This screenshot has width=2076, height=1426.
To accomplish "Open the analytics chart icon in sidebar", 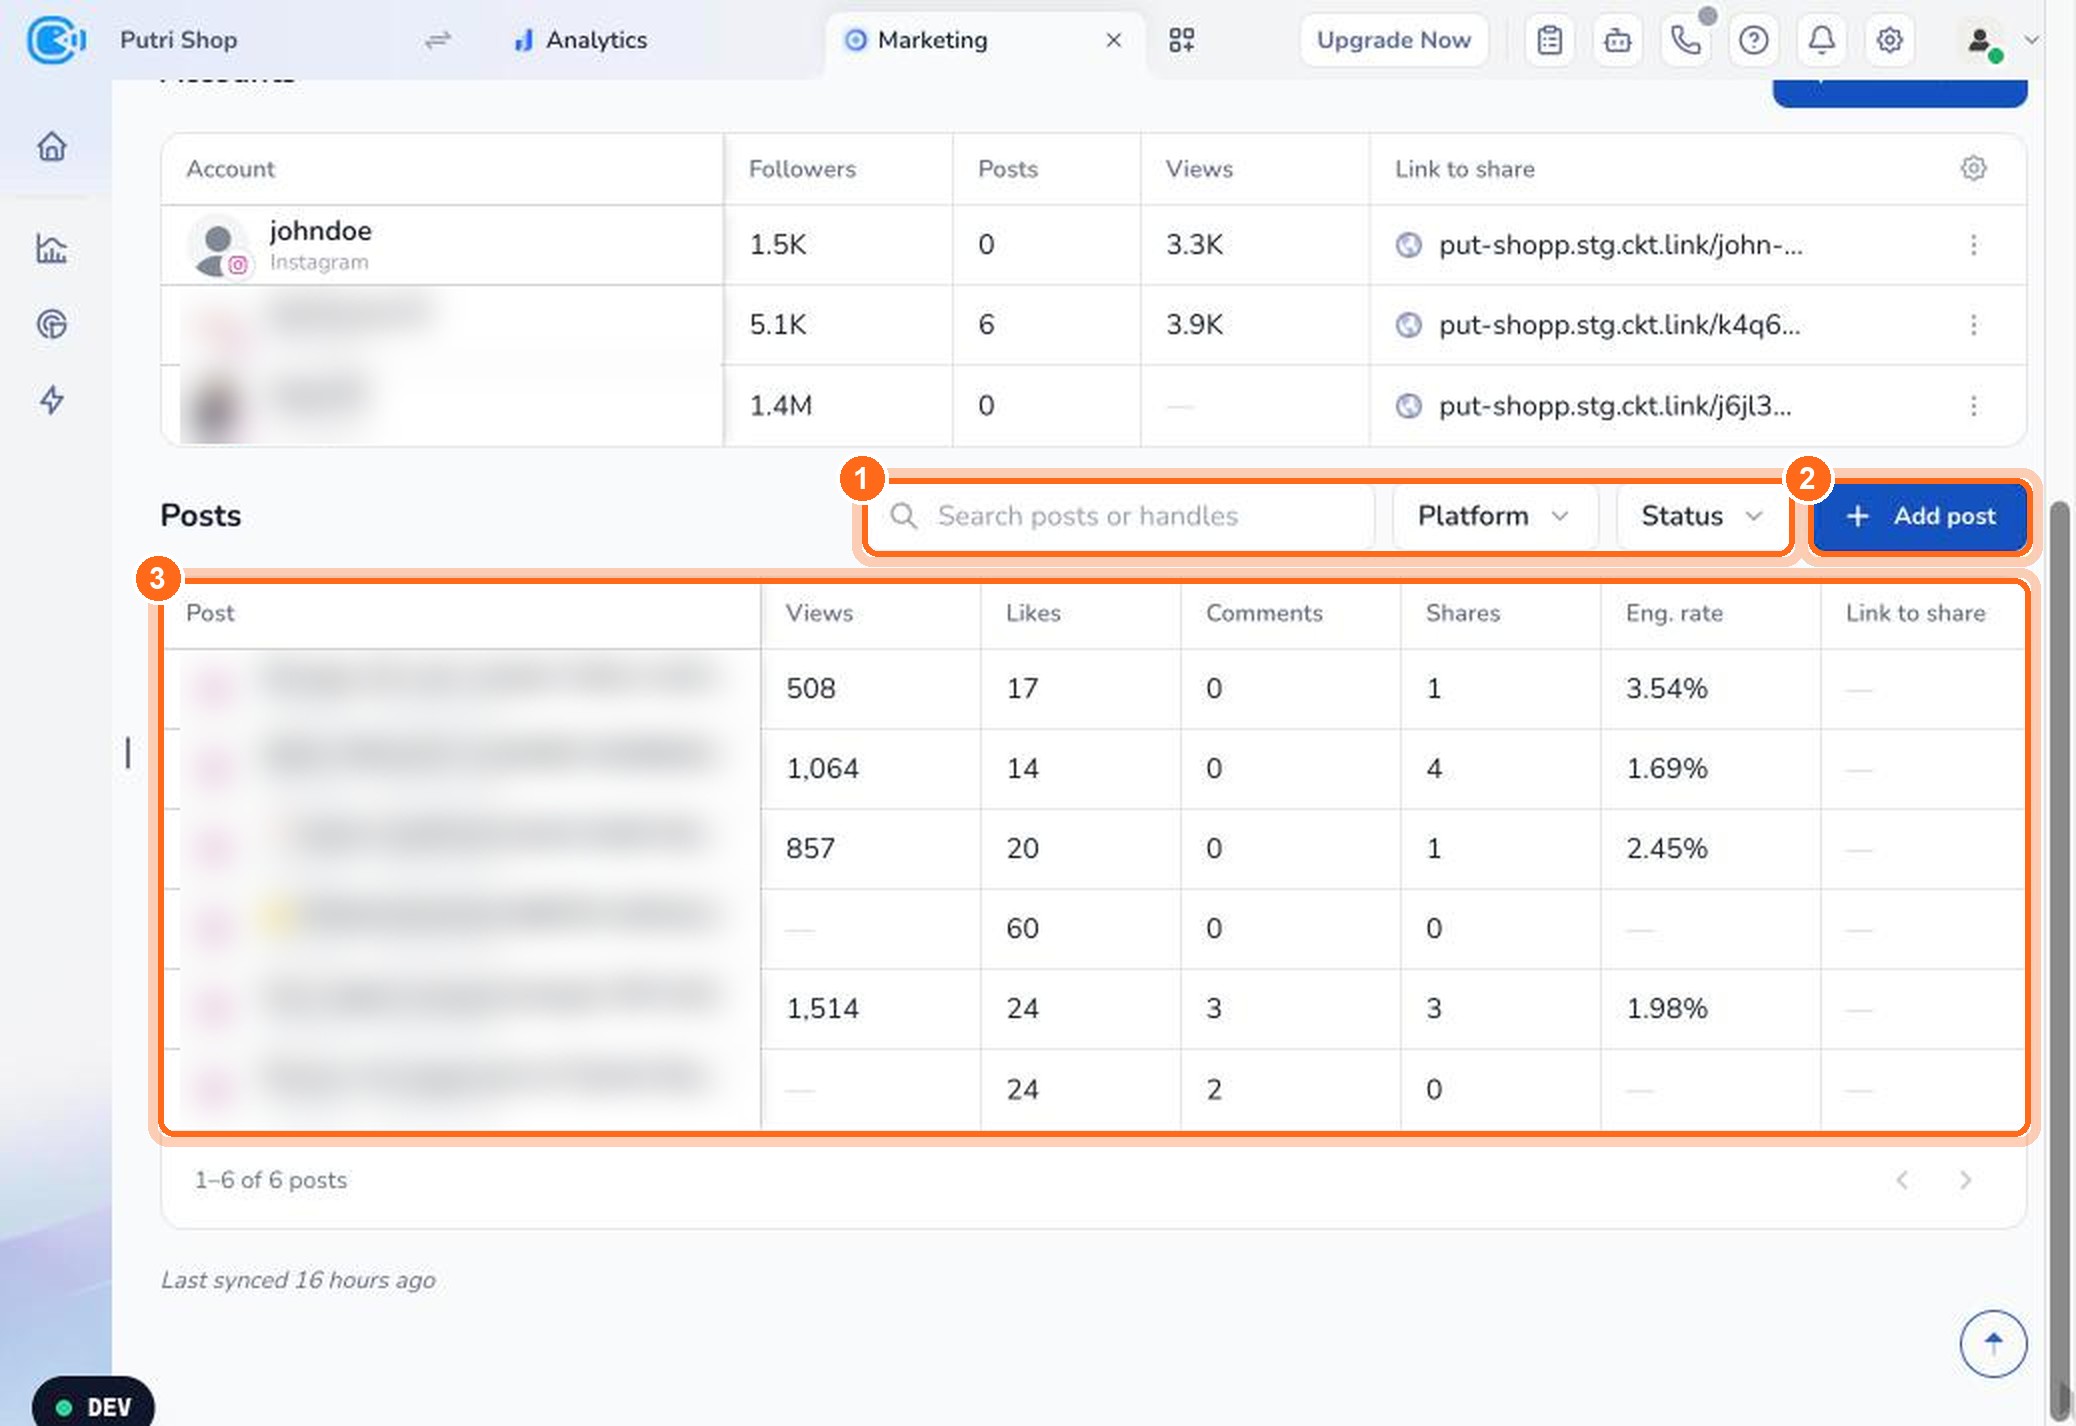I will tap(52, 248).
